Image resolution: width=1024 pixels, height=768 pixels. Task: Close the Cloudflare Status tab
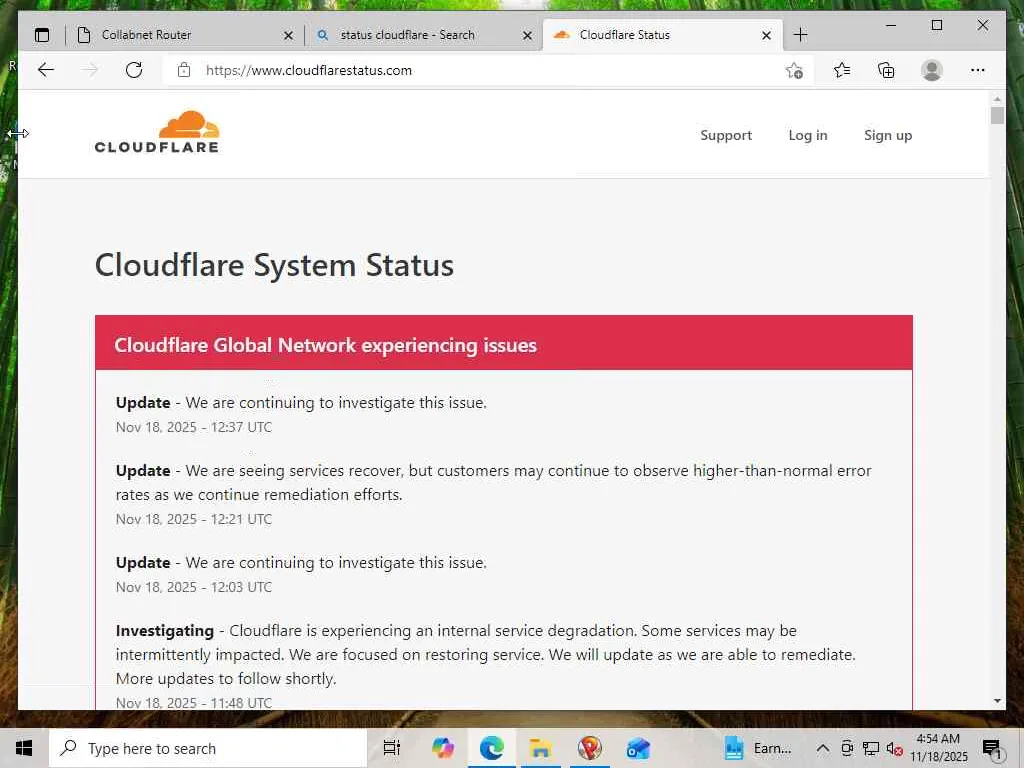pos(767,35)
